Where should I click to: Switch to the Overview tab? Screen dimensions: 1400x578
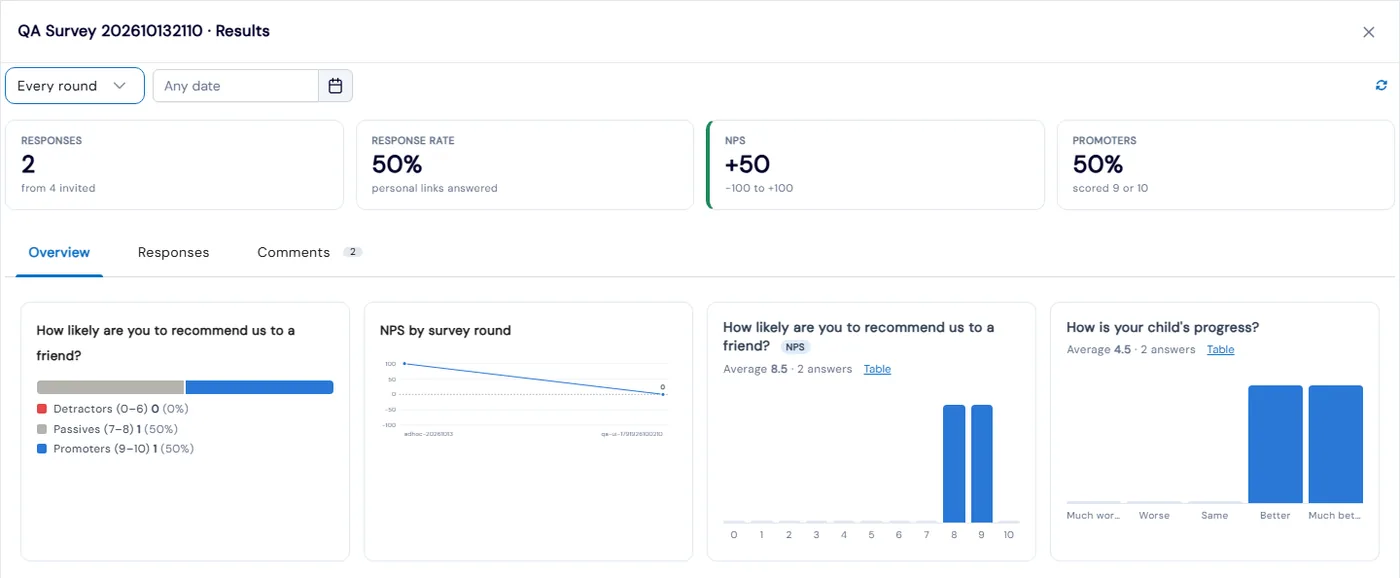(59, 252)
